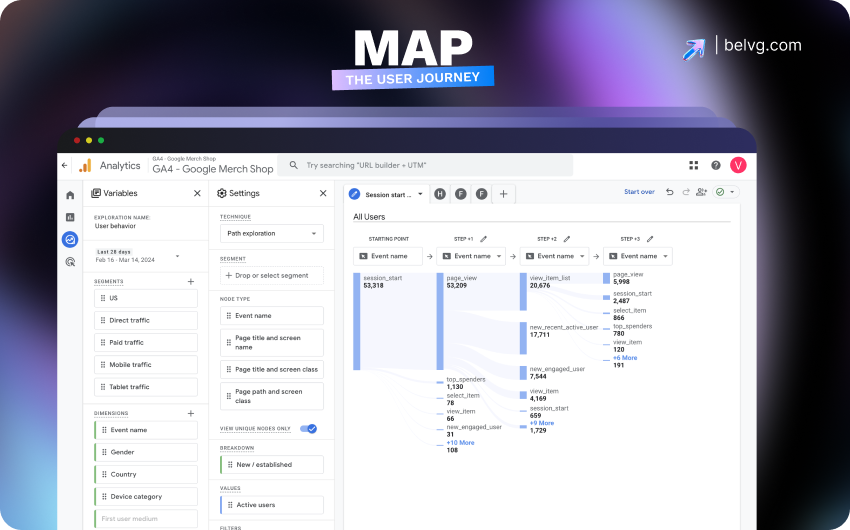850x530 pixels.
Task: Open Starting point Event name selector
Action: pyautogui.click(x=388, y=256)
